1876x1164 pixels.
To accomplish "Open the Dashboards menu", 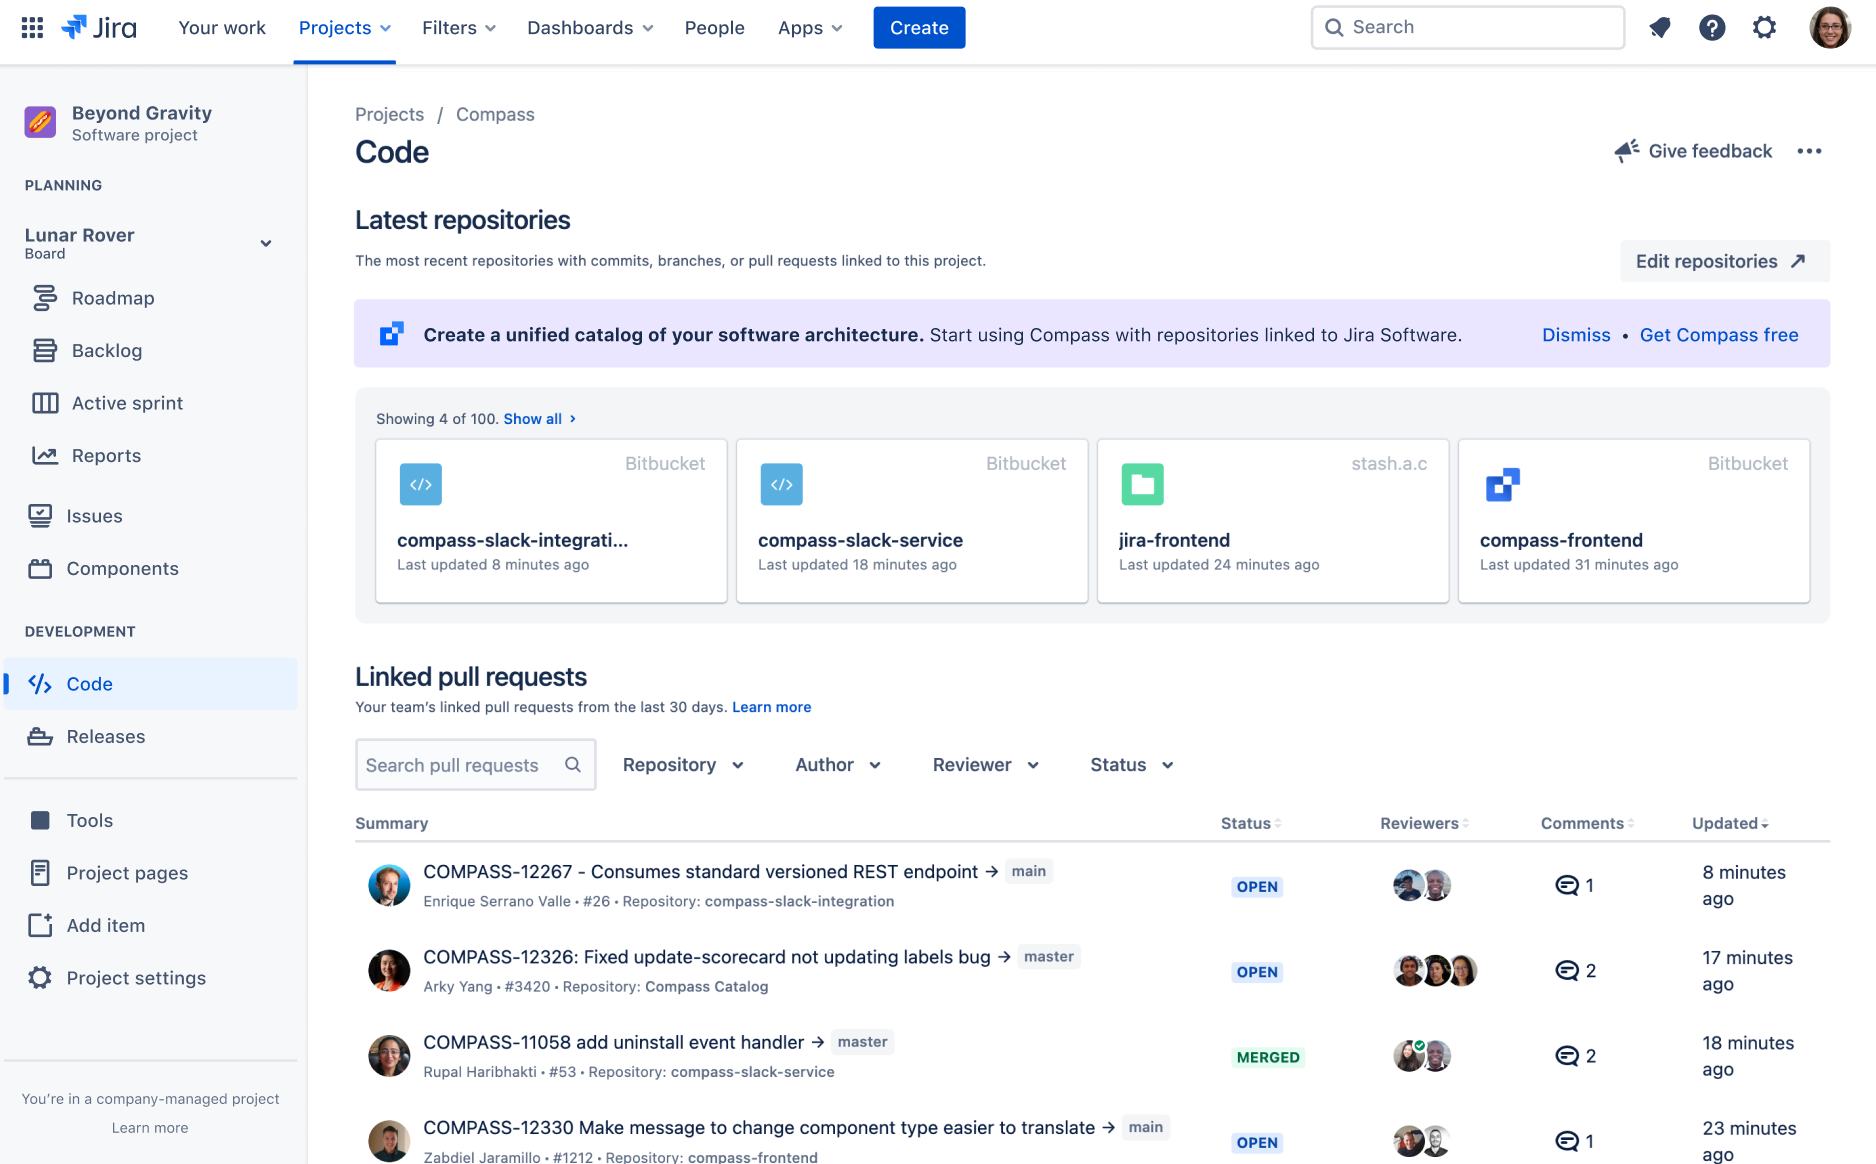I will [589, 27].
